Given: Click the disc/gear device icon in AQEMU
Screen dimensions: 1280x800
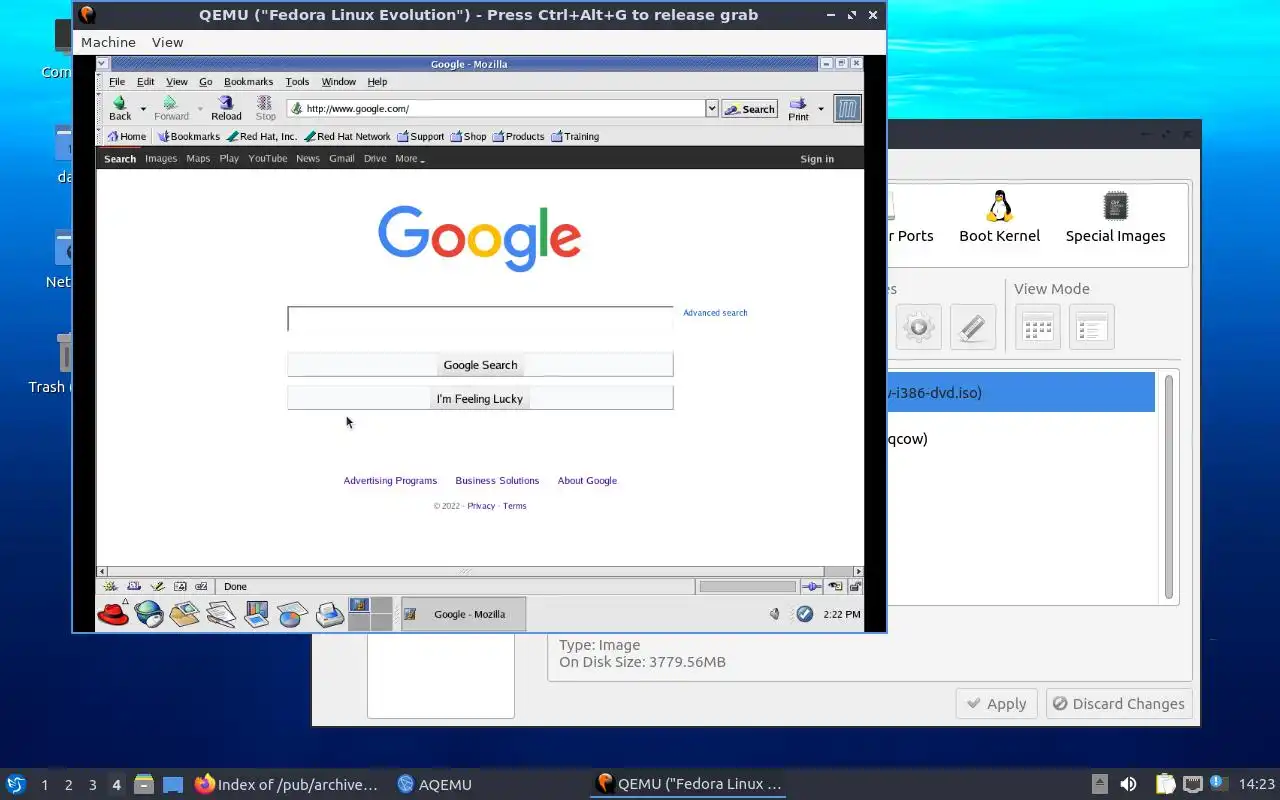Looking at the screenshot, I should click(x=918, y=327).
